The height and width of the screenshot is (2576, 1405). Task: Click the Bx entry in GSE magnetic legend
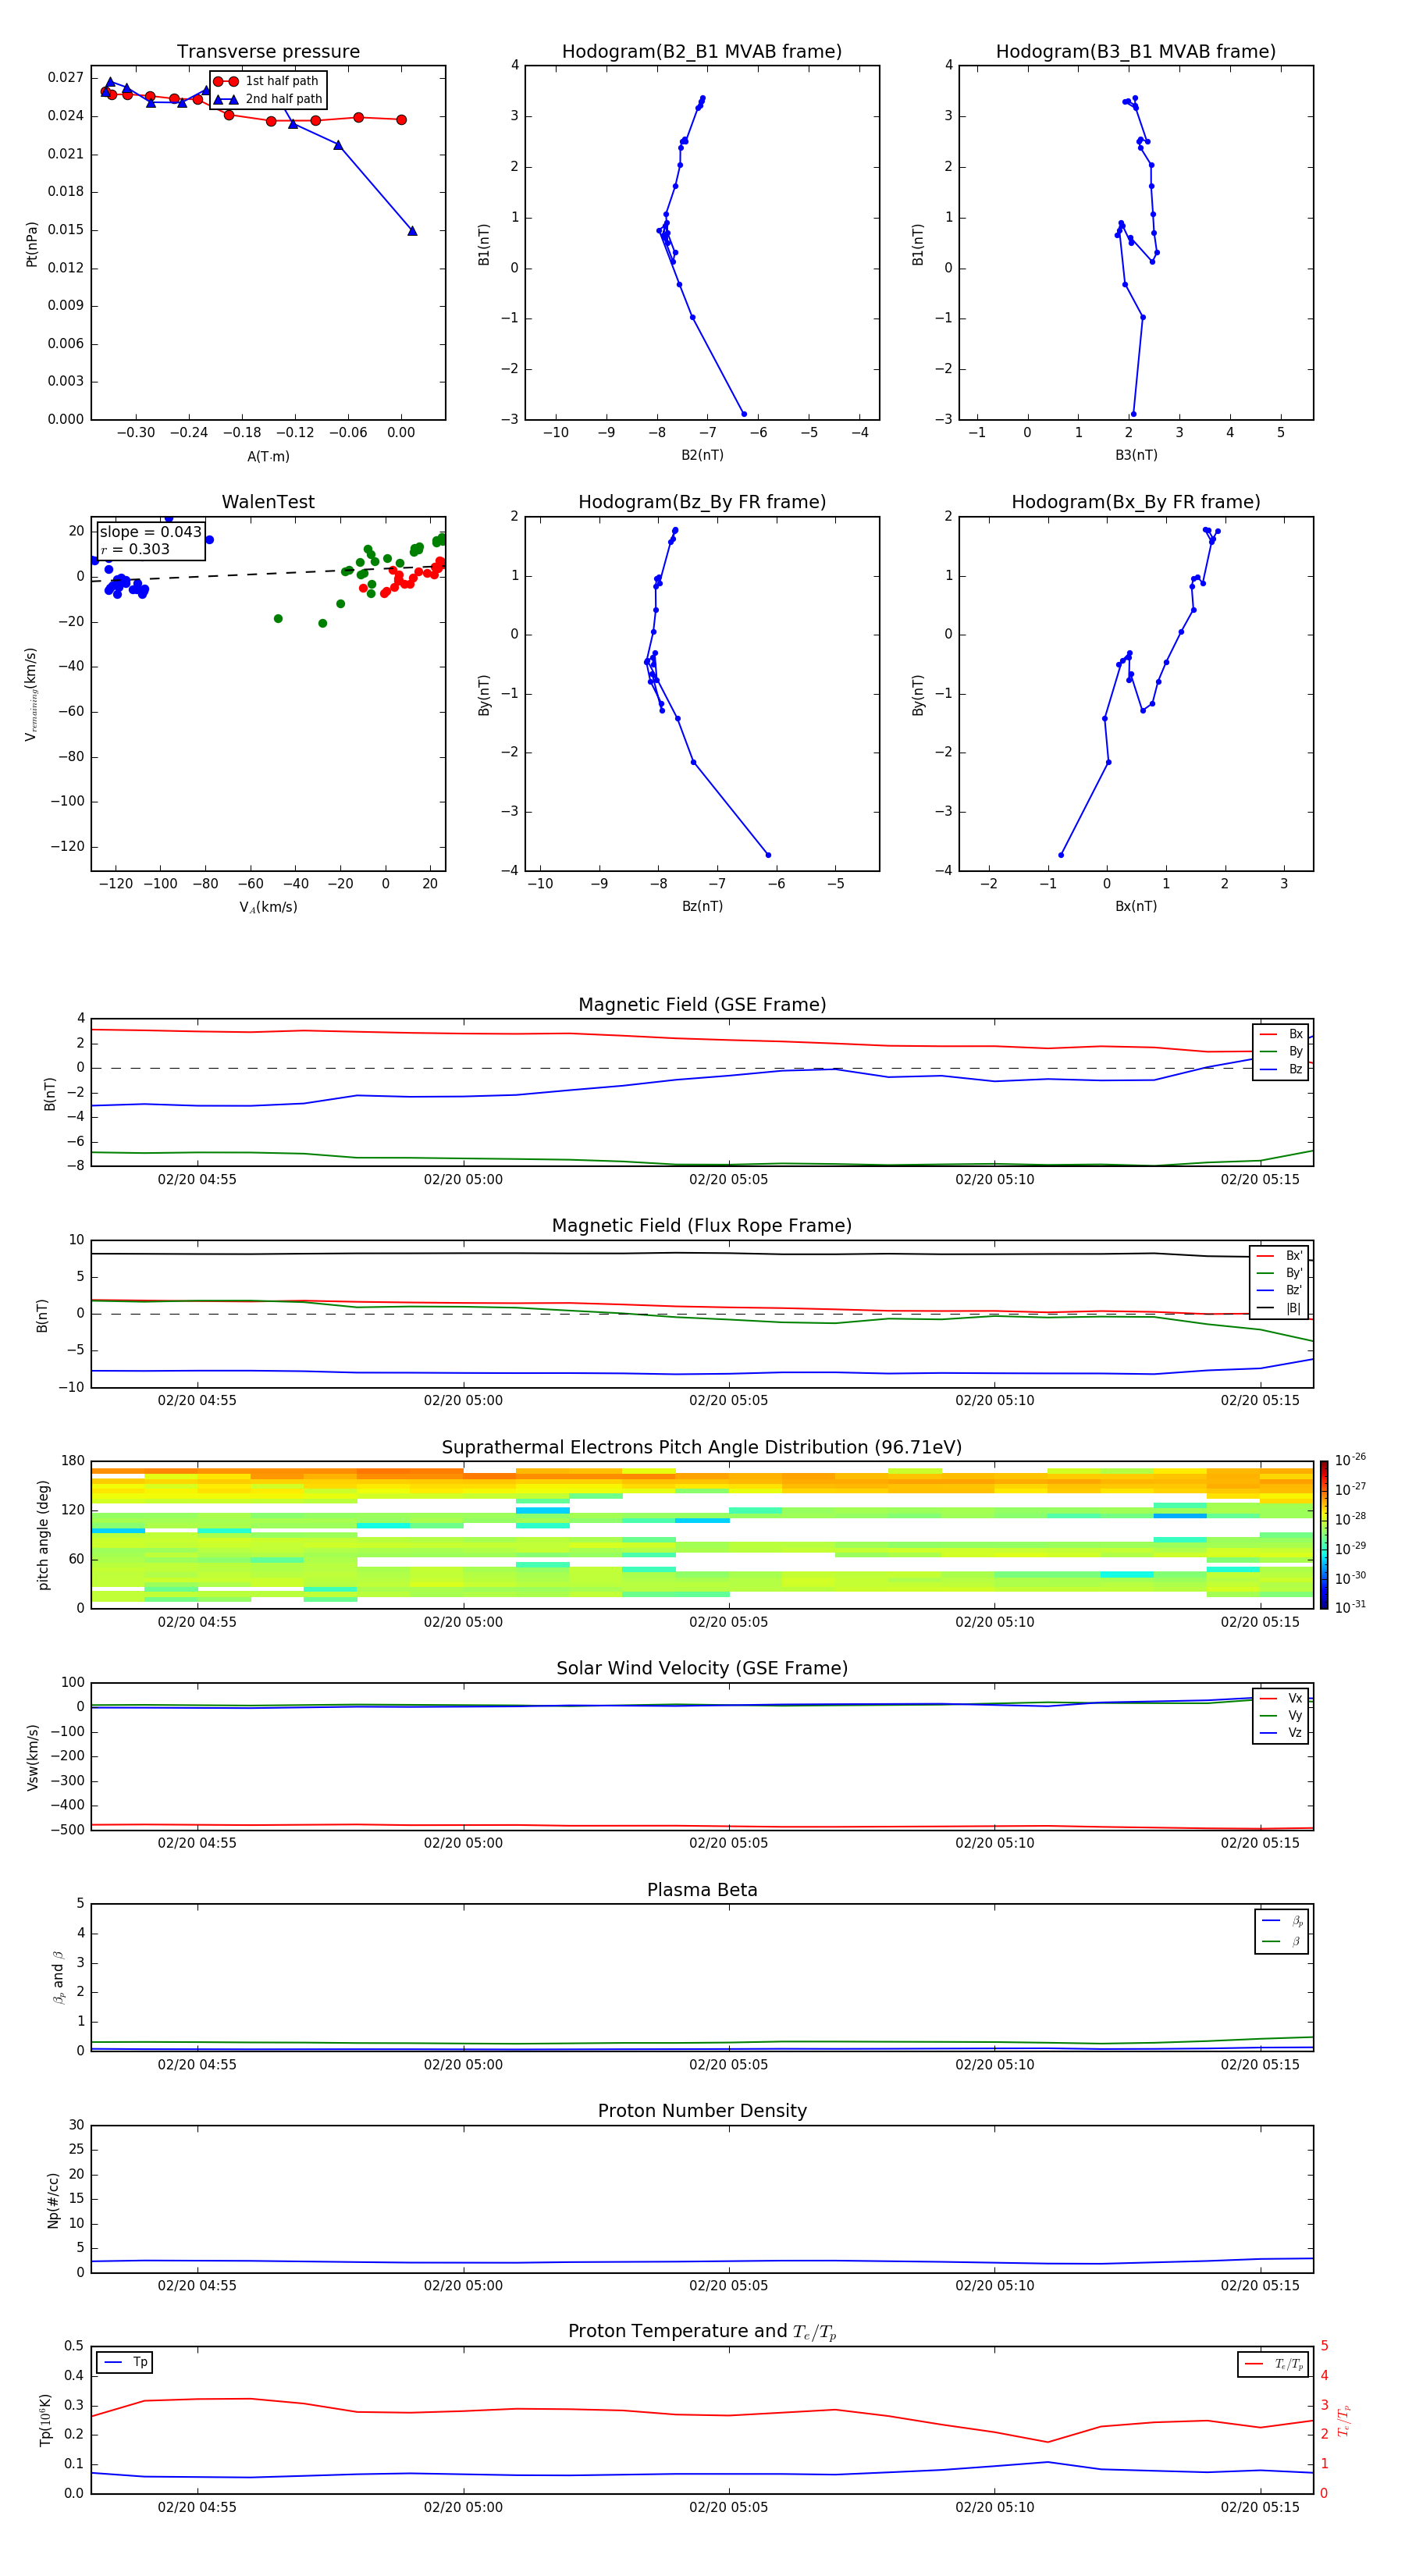(x=1281, y=1034)
